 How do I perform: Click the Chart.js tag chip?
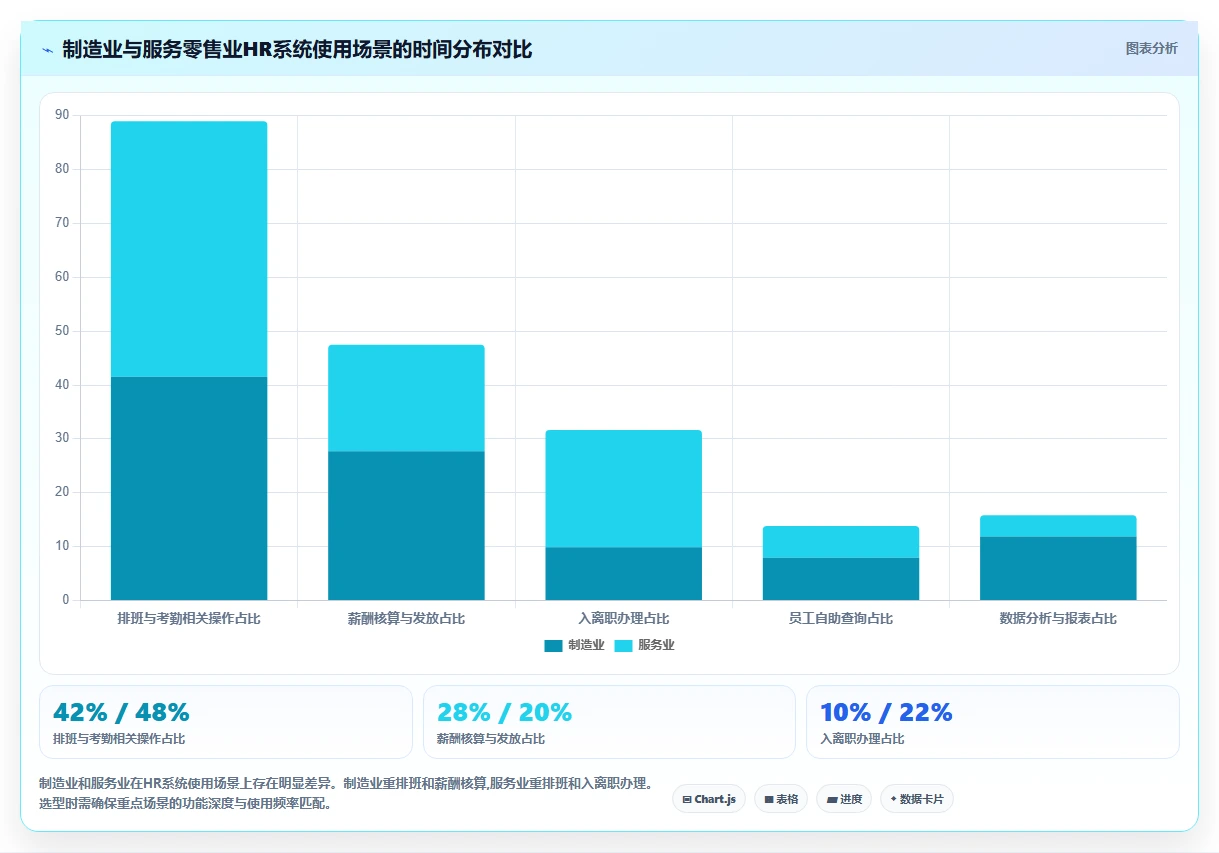709,799
